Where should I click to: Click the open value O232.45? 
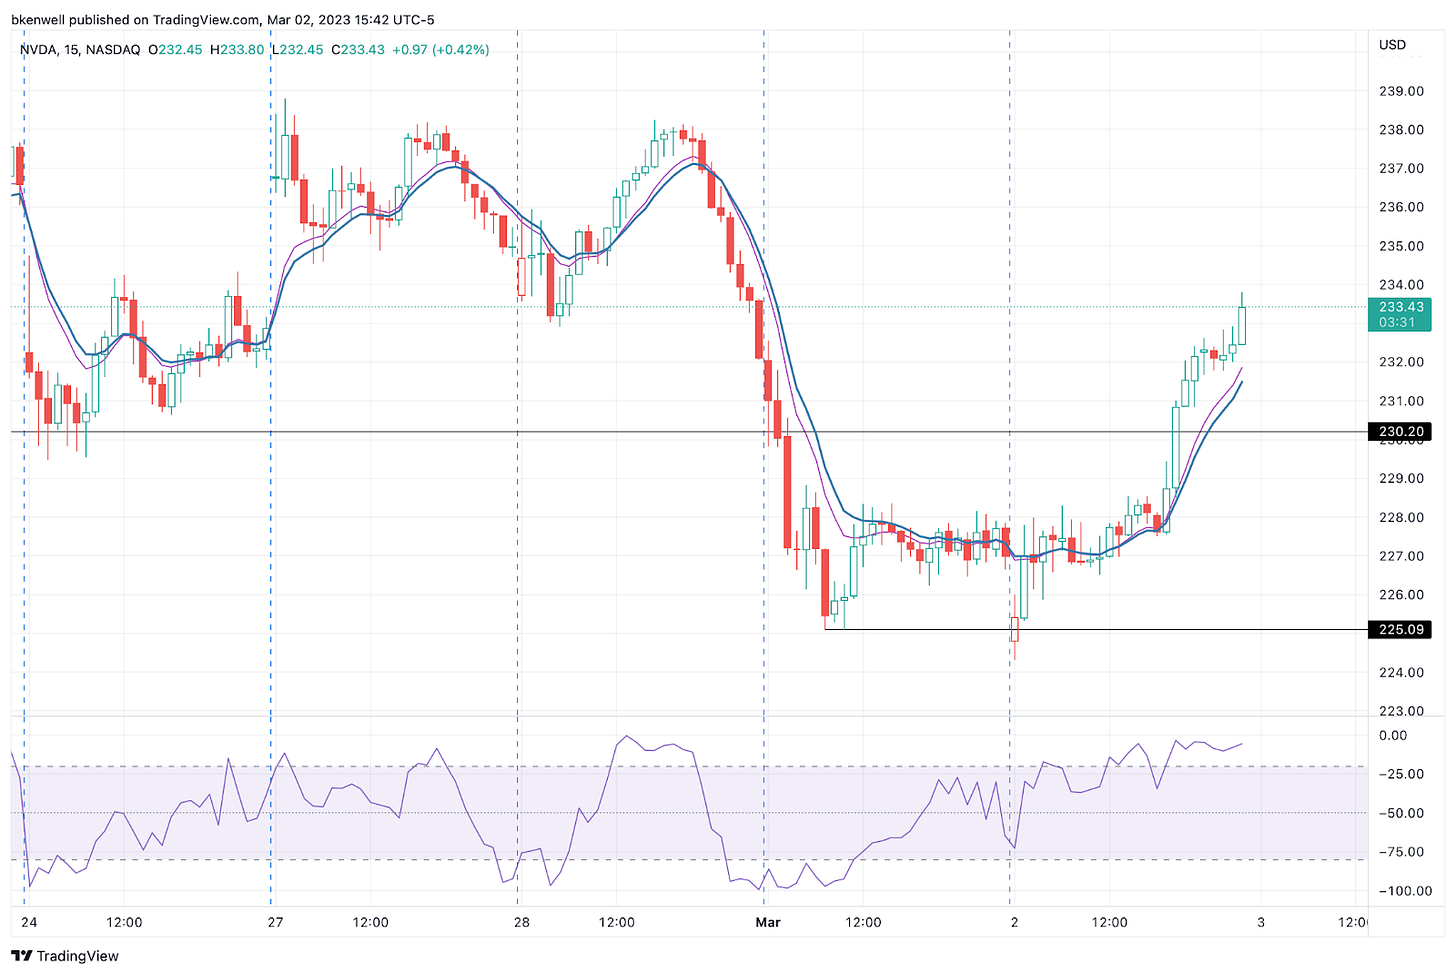[175, 49]
